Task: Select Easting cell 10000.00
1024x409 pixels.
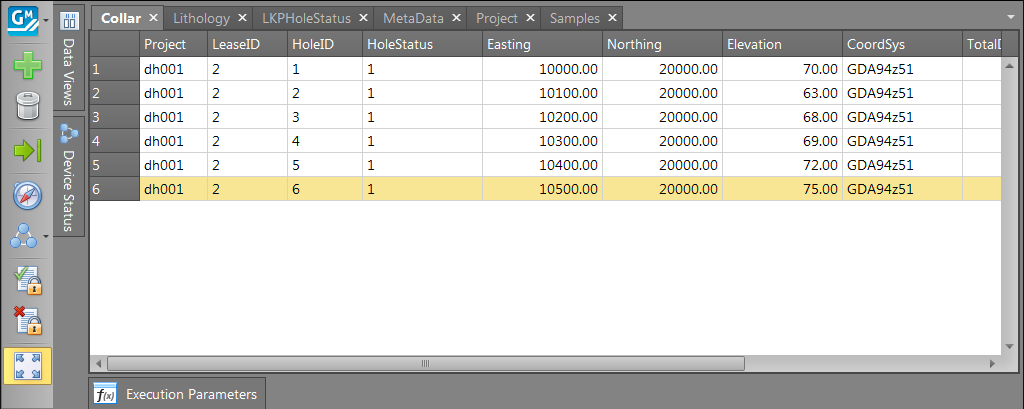Action: (x=542, y=69)
